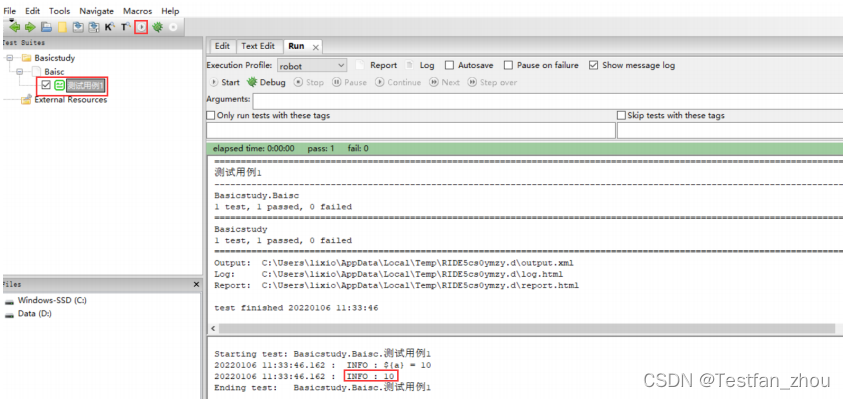Image resolution: width=845 pixels, height=399 pixels.
Task: Click the Save All toolbar icon
Action: (94, 27)
